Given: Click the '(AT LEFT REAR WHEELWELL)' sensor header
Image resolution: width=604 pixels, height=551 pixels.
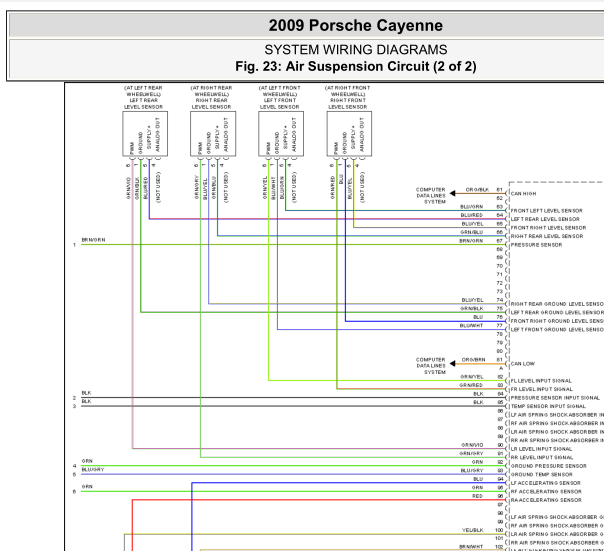Looking at the screenshot, I should (x=143, y=91).
